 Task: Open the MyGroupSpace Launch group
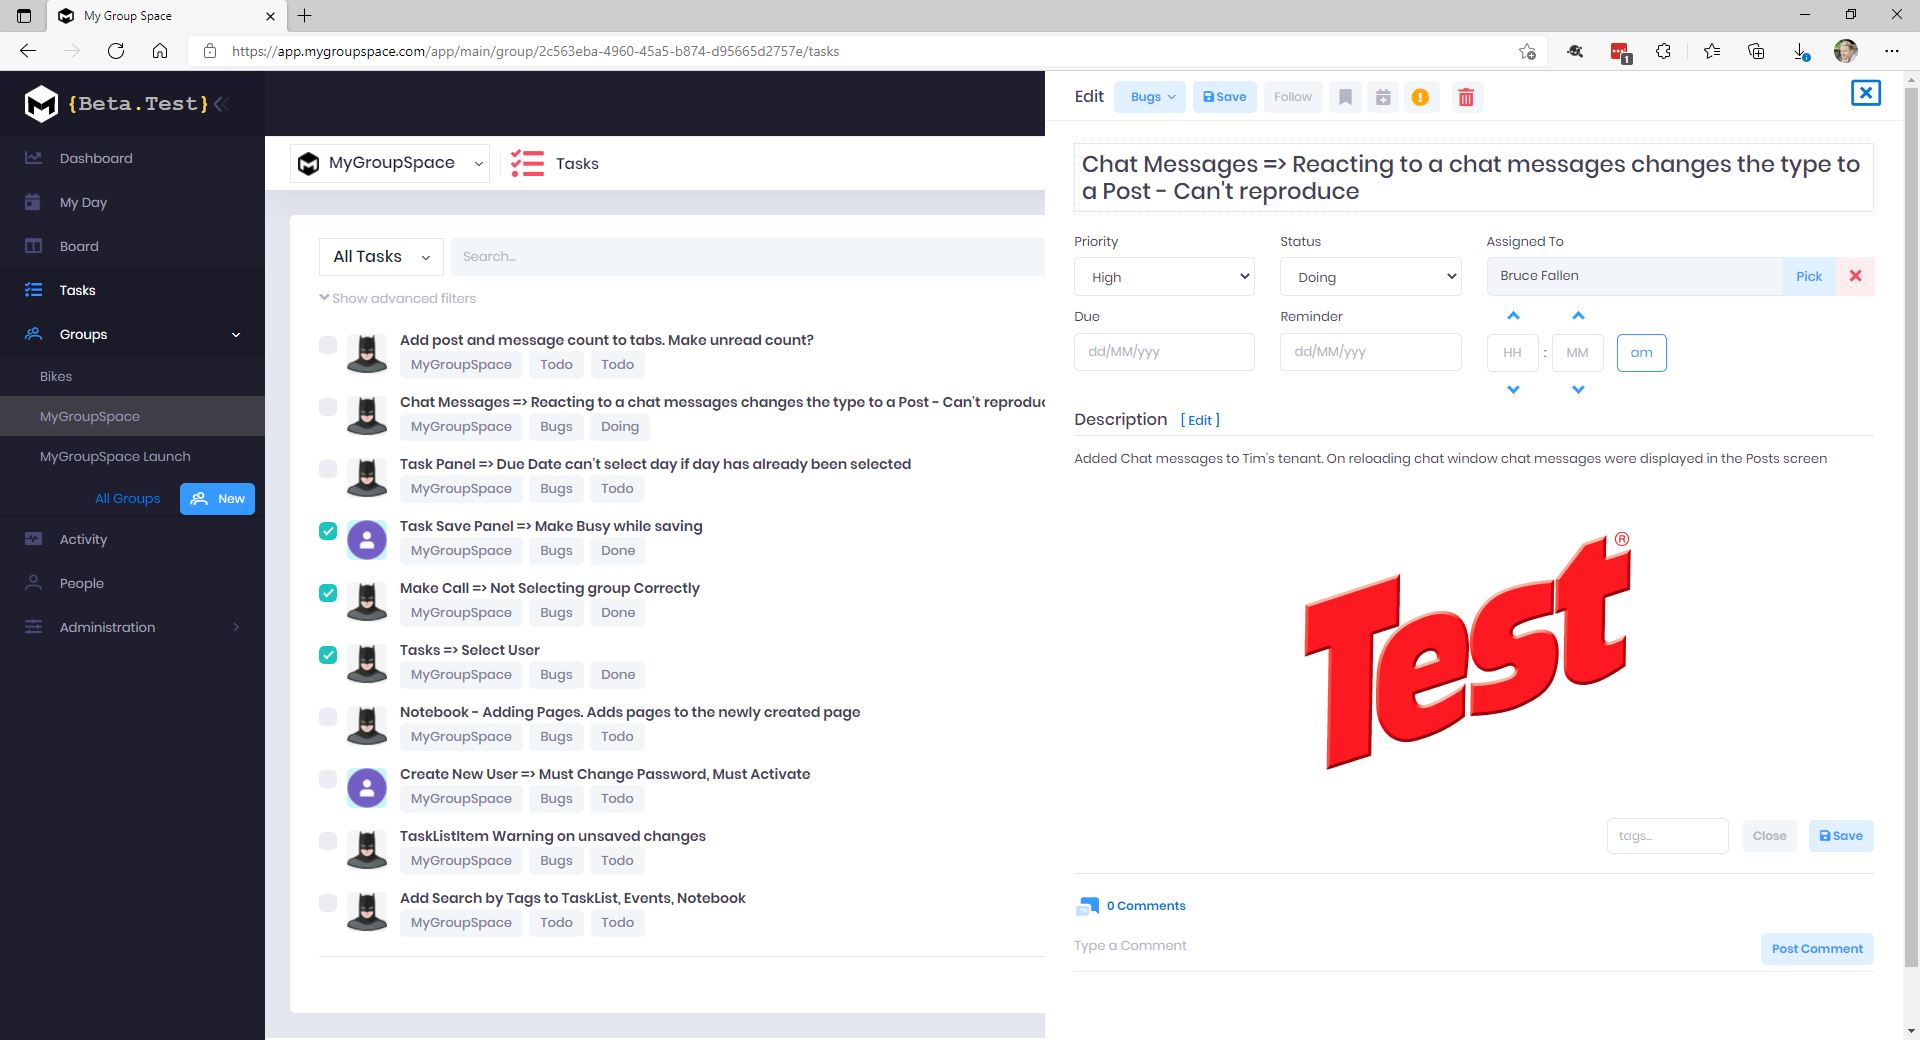(132, 456)
